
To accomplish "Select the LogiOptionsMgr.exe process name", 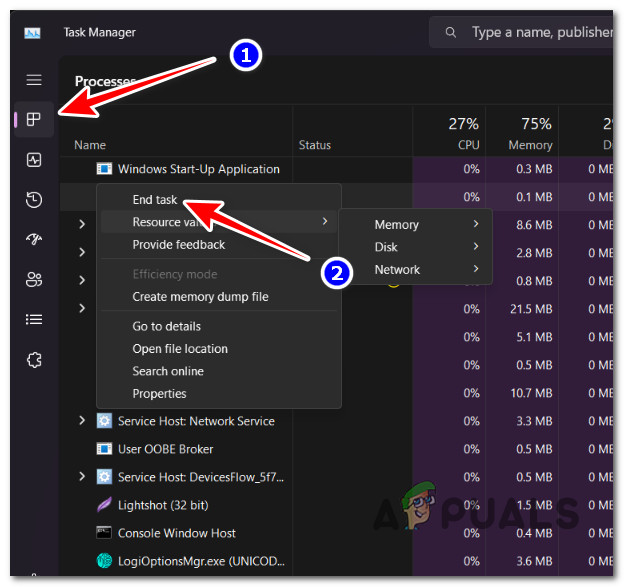I will point(201,561).
